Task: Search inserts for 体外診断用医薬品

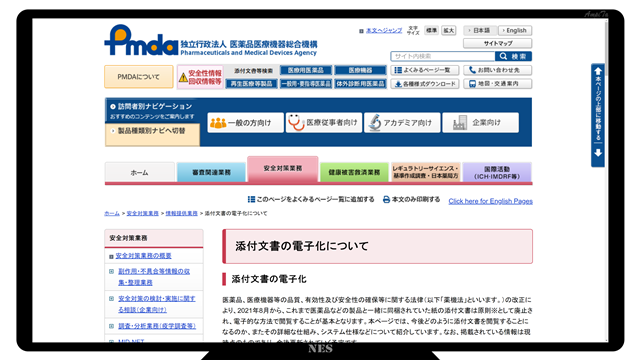Action: (360, 84)
